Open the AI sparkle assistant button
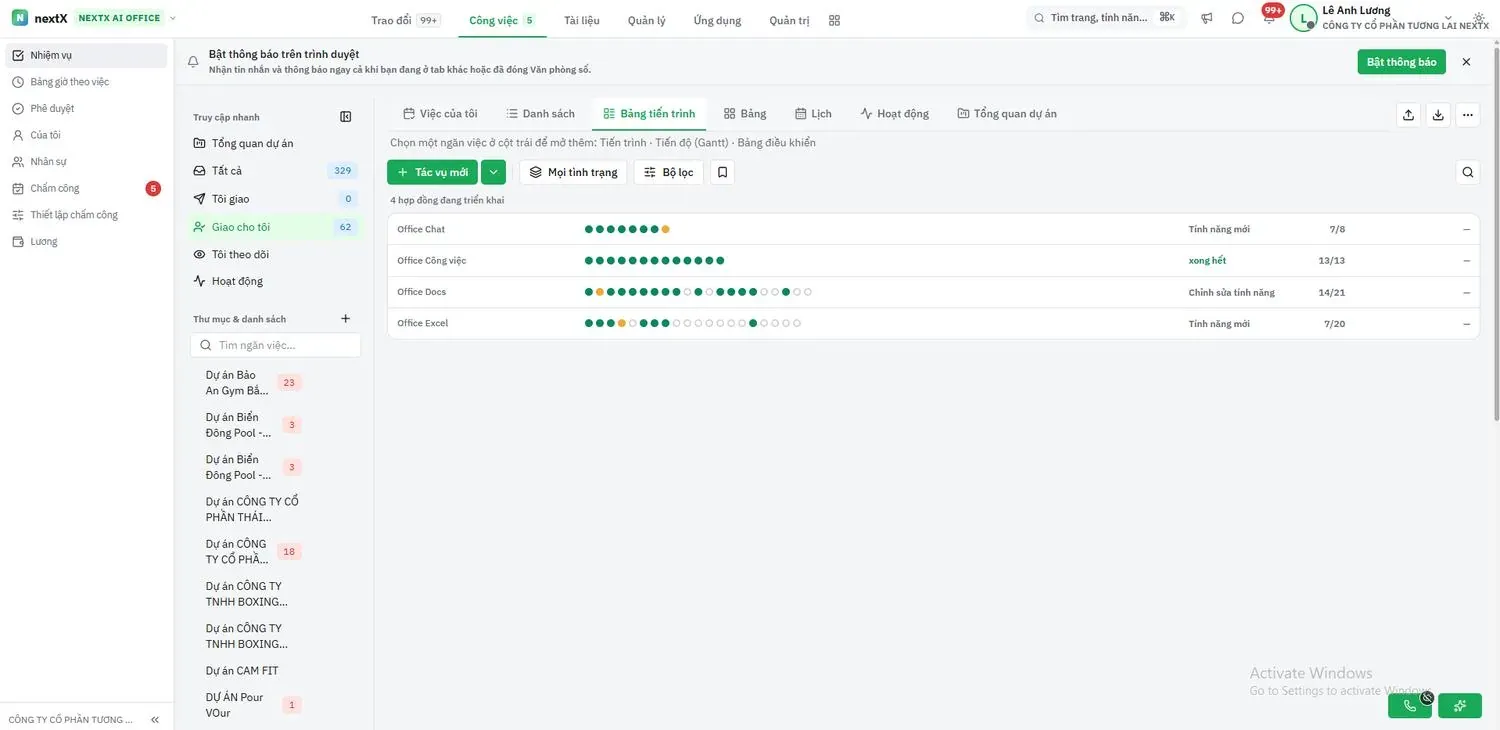The height and width of the screenshot is (730, 1500). click(x=1460, y=706)
